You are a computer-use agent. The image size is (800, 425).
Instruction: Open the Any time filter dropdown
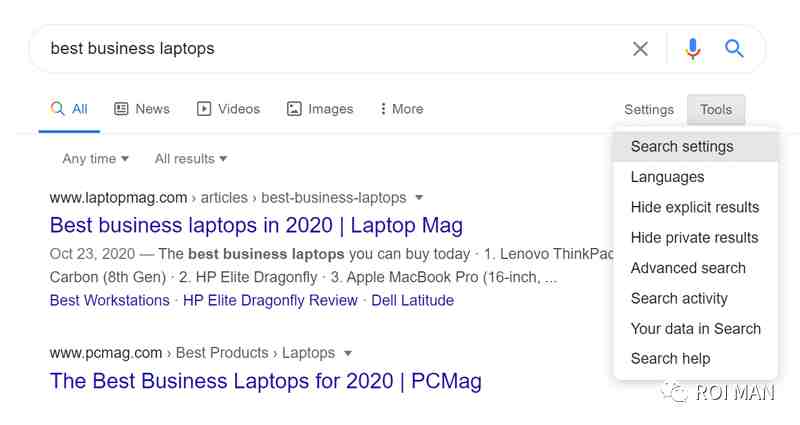[95, 159]
